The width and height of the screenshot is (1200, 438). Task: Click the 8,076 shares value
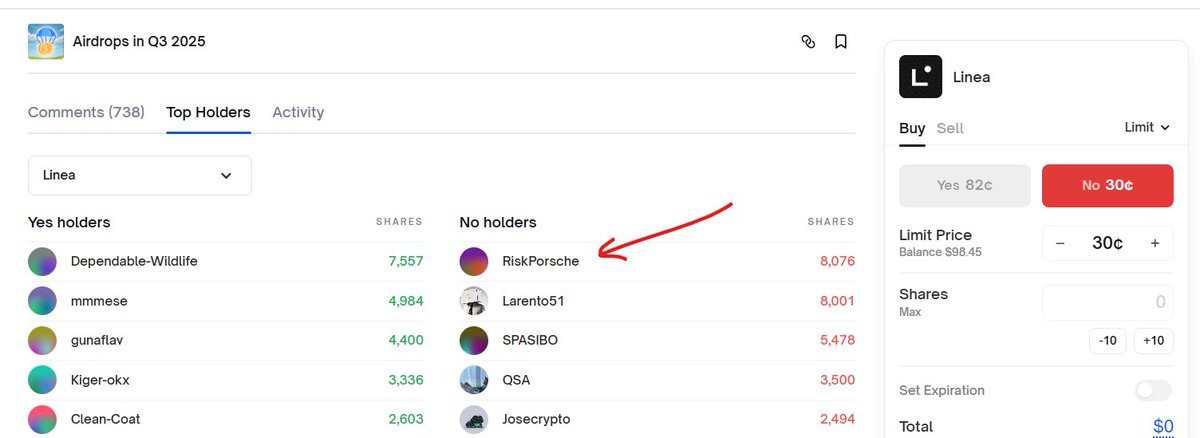click(836, 261)
